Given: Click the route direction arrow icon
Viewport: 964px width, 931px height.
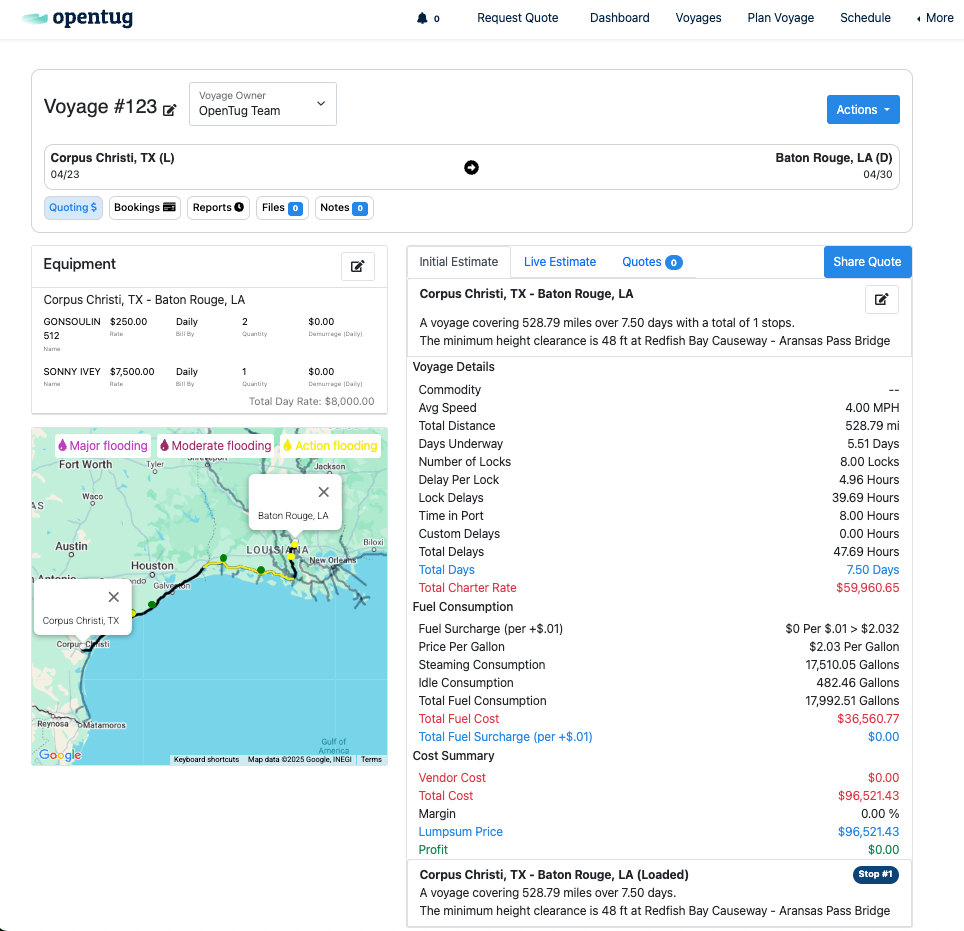Looking at the screenshot, I should [472, 167].
